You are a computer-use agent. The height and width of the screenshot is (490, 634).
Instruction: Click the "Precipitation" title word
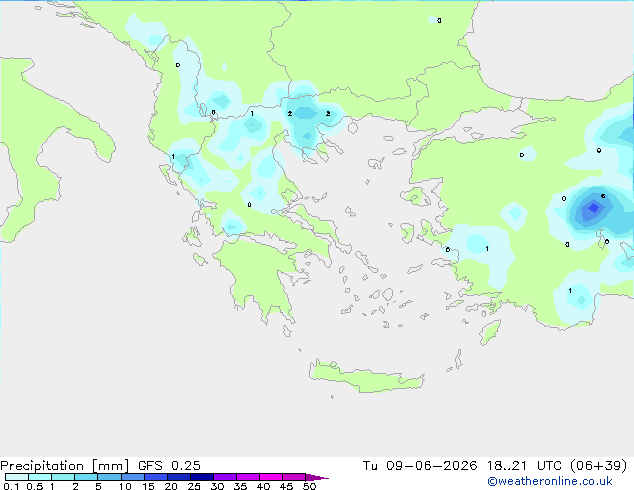click(x=42, y=466)
